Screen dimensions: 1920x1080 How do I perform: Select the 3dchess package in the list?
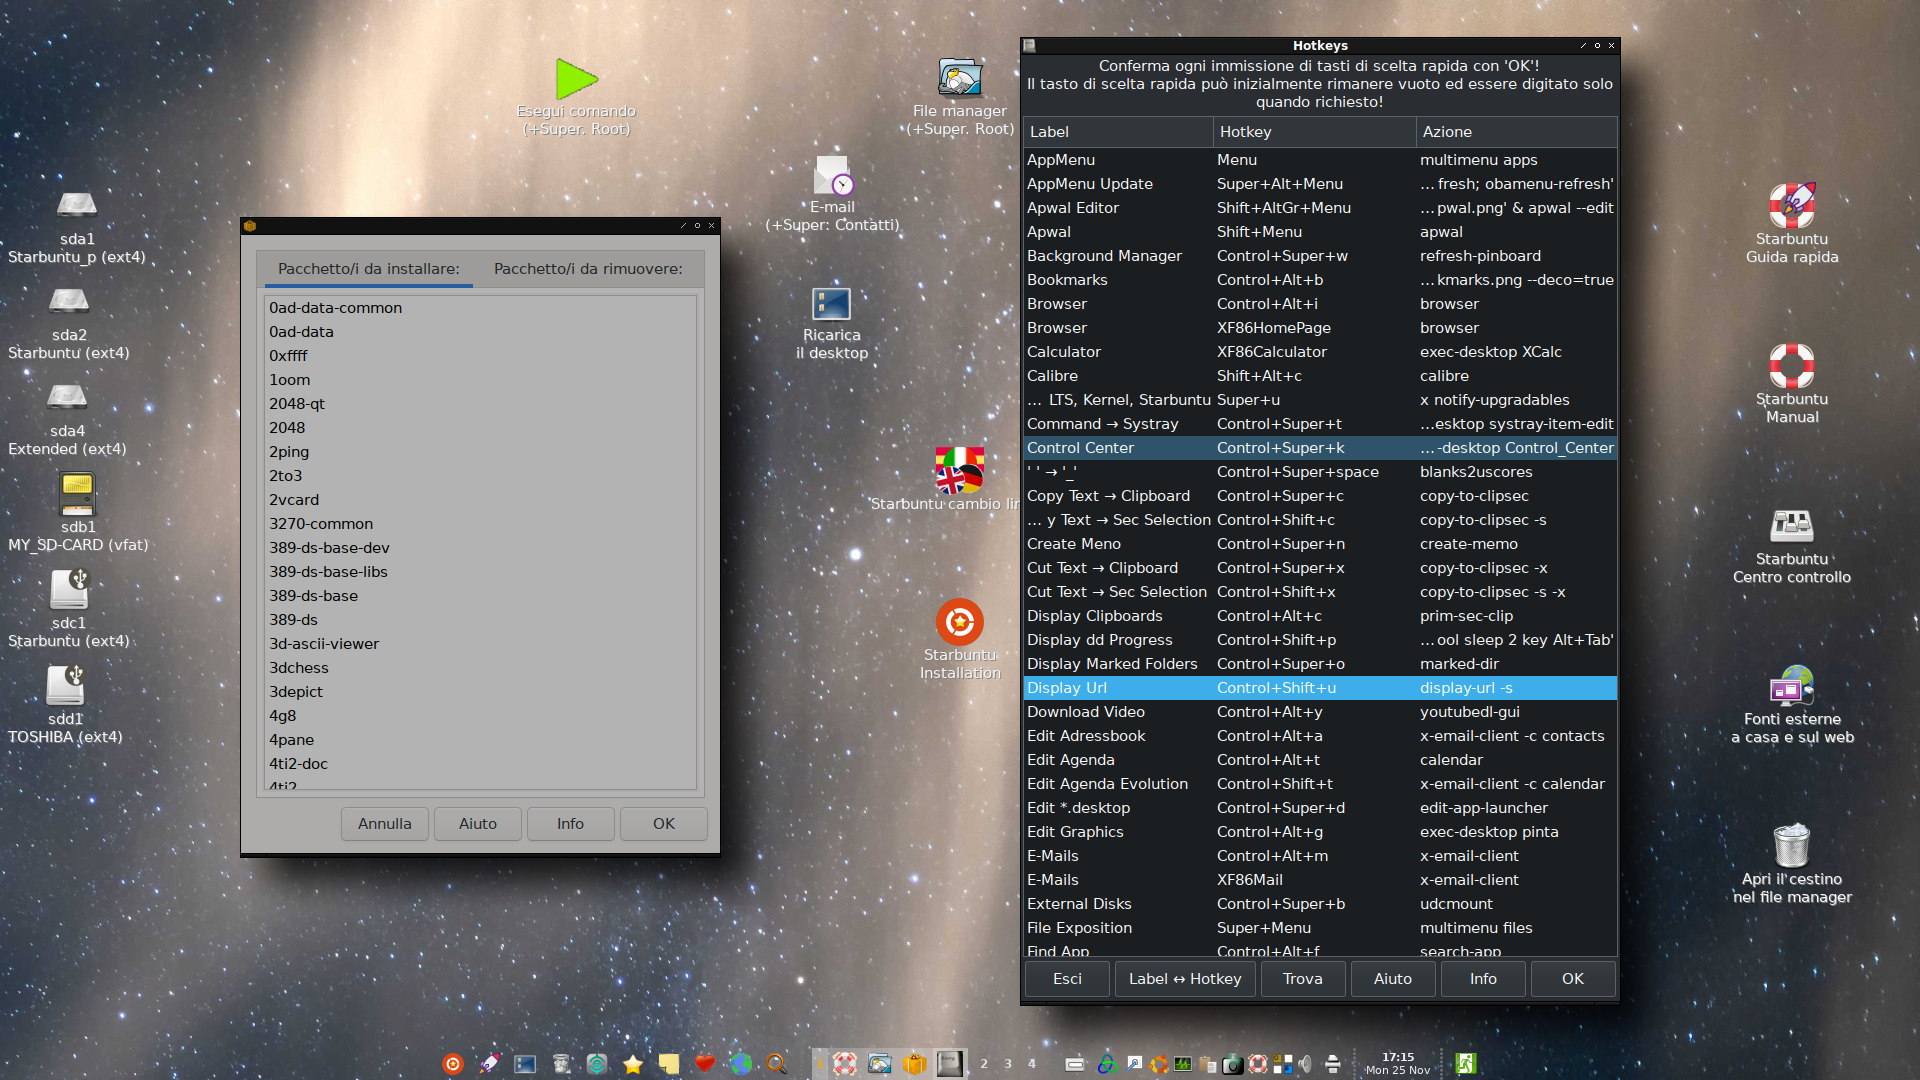point(299,668)
